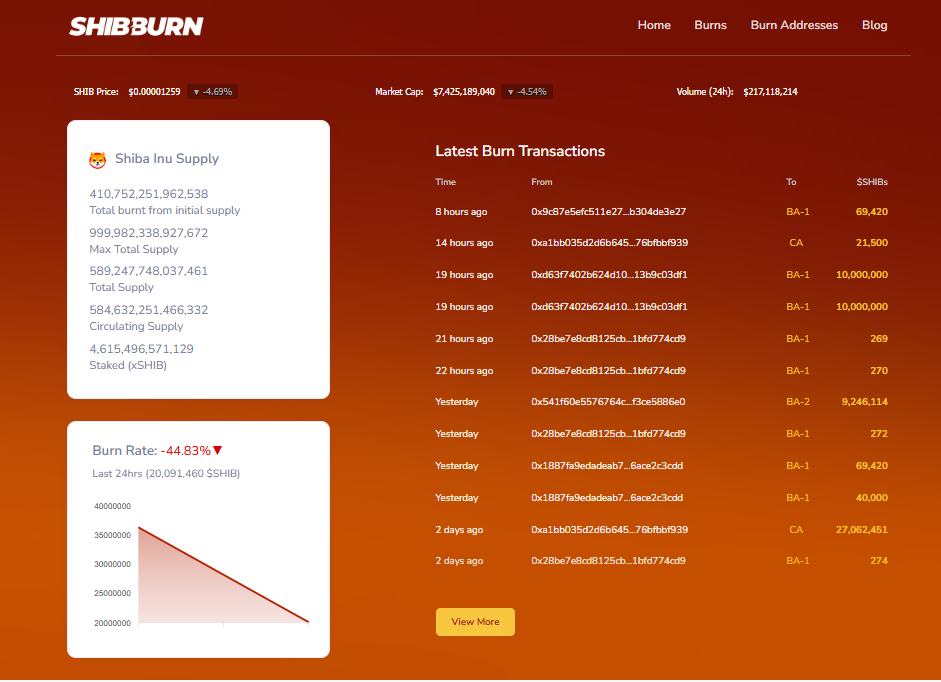The image size is (941, 682).
Task: Click the Burn Rate -44.83% text
Action: tap(151, 451)
